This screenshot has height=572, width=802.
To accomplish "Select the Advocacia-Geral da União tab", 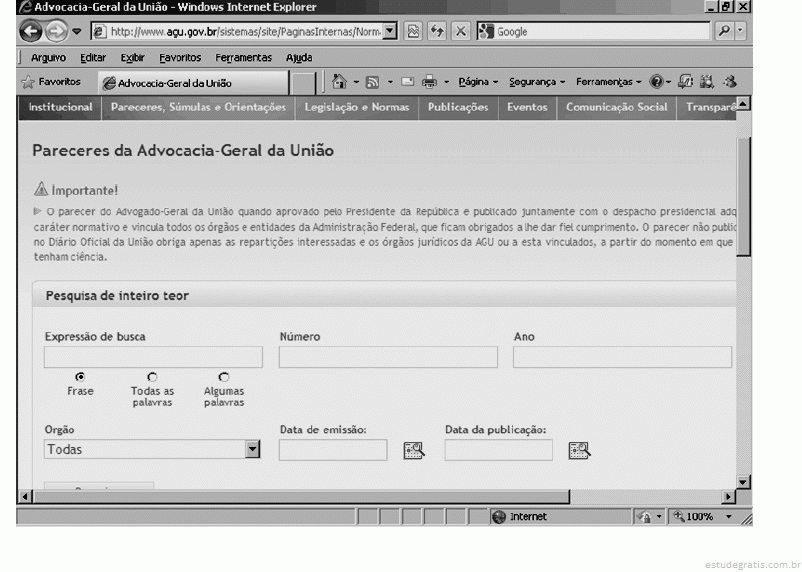I will coord(193,83).
